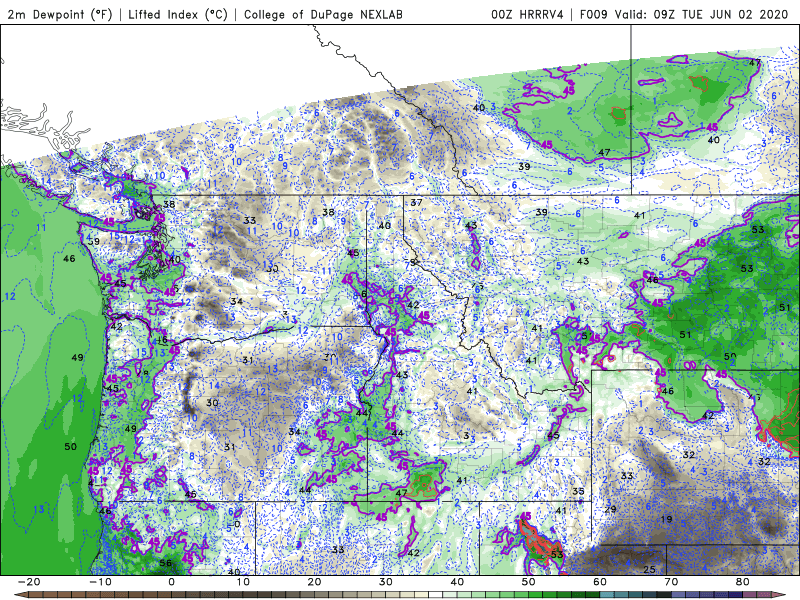Screen dimensions: 800x600
Task: Click the "70" label on the color scale
Action: (x=671, y=582)
